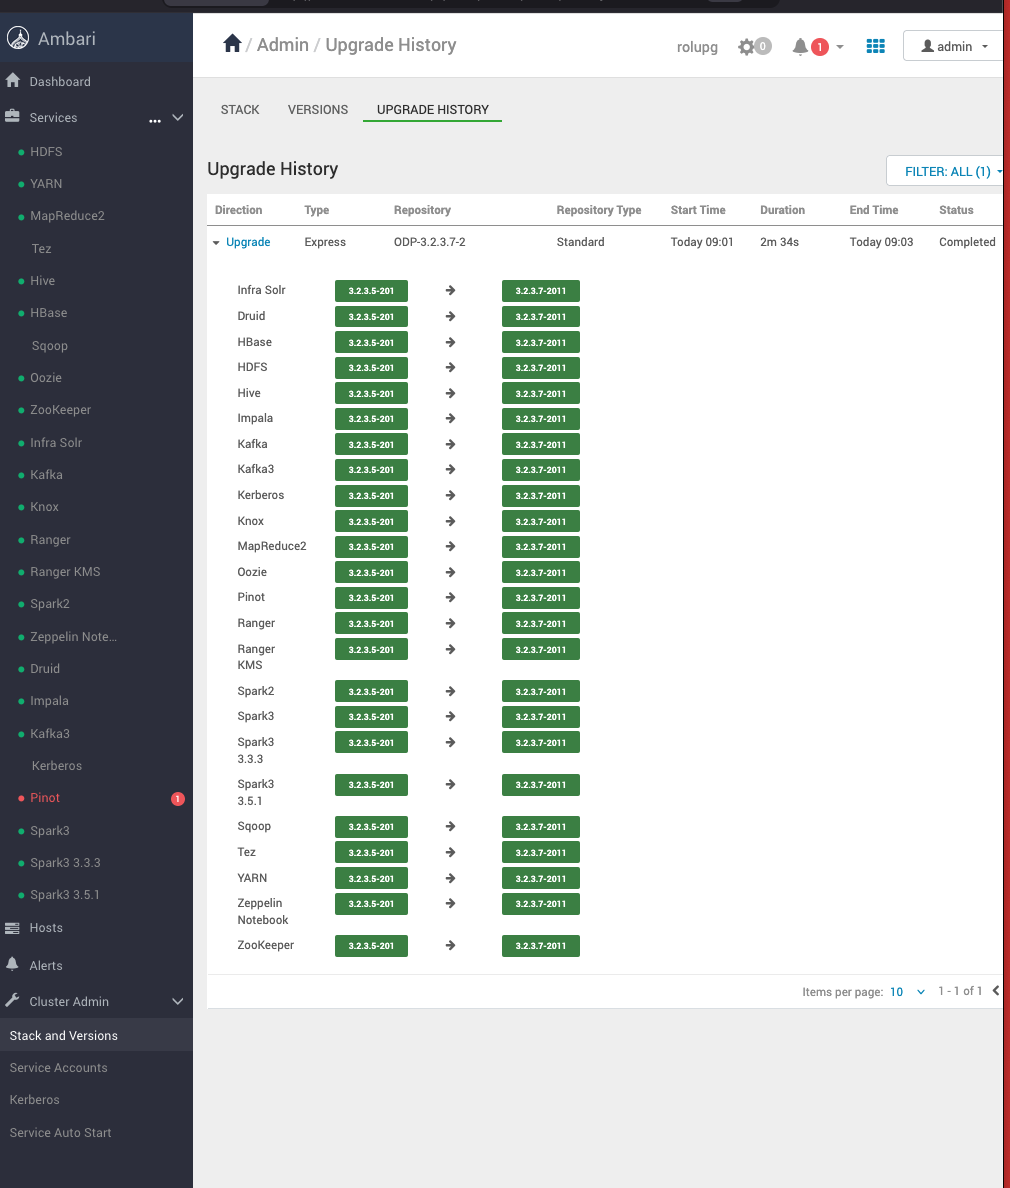The width and height of the screenshot is (1010, 1188).
Task: Click the Today 09:03 end time cell
Action: (x=881, y=242)
